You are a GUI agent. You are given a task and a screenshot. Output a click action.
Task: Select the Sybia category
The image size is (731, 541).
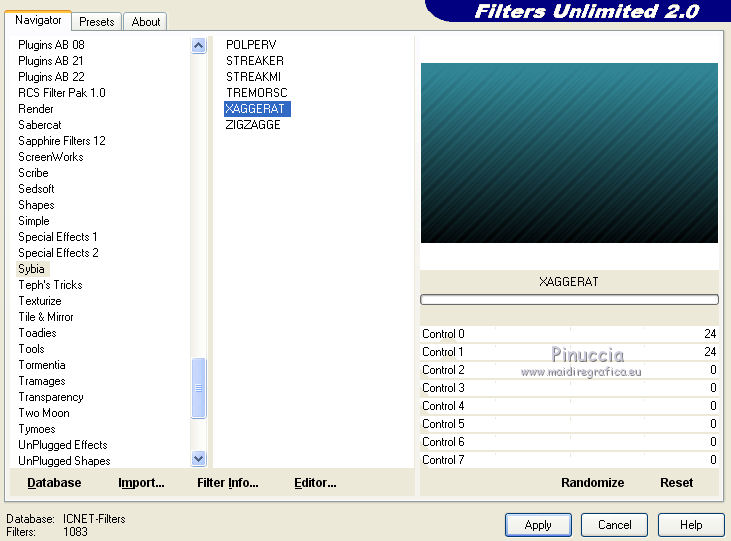pyautogui.click(x=31, y=269)
